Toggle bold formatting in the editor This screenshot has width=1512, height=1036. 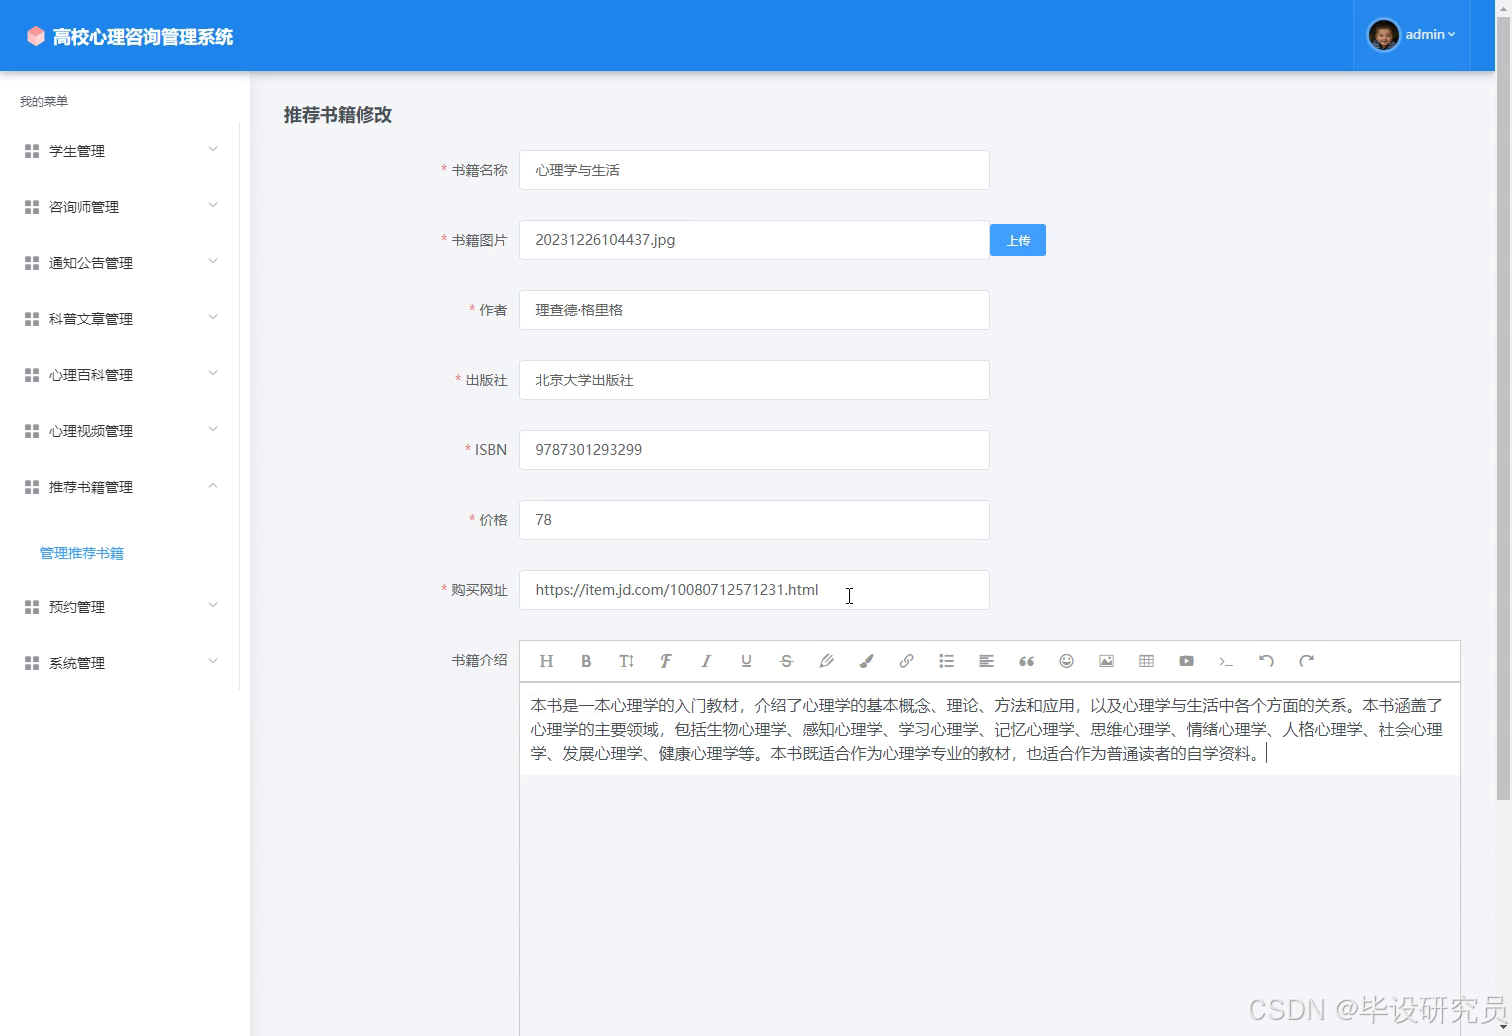[x=586, y=661]
